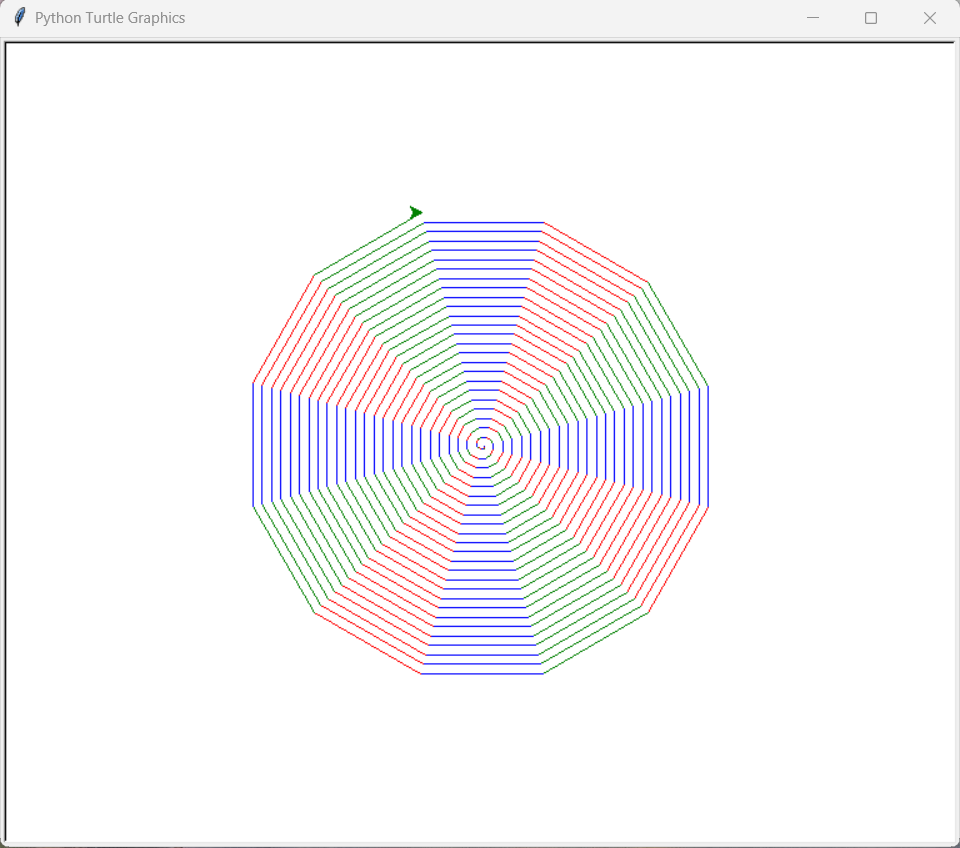Click the spiral's center starting point
This screenshot has width=960, height=848.
coord(483,447)
